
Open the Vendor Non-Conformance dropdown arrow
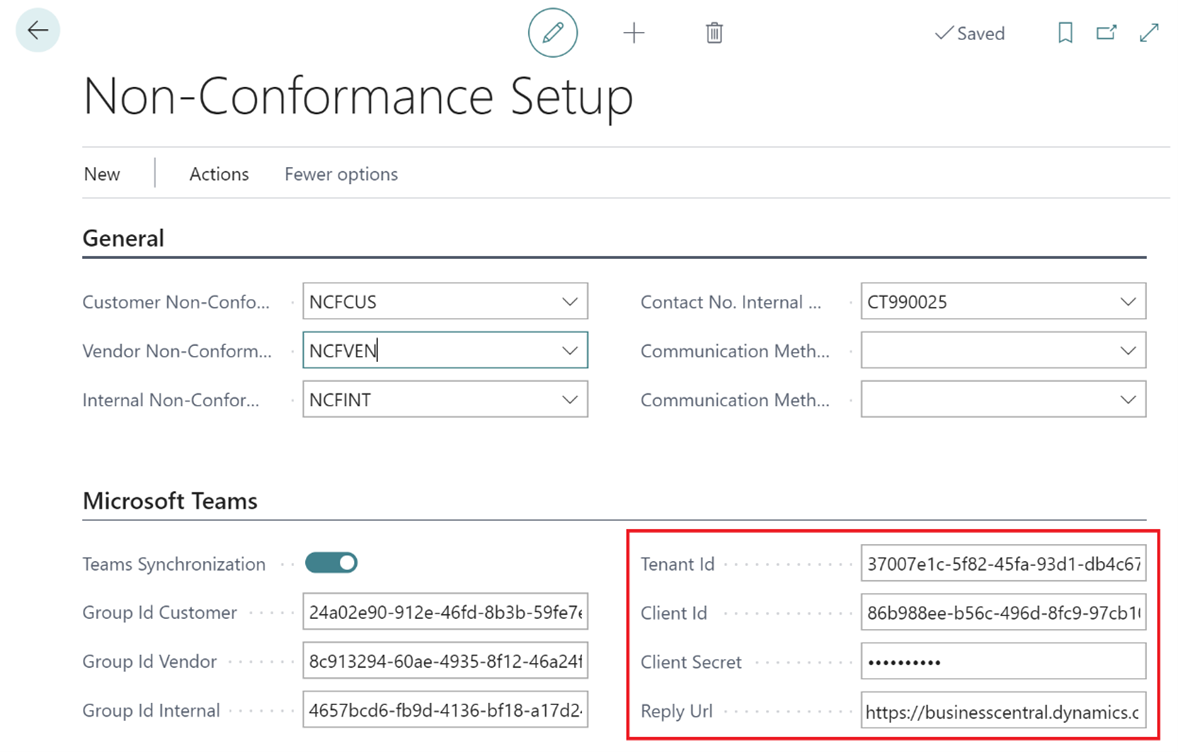pyautogui.click(x=569, y=351)
